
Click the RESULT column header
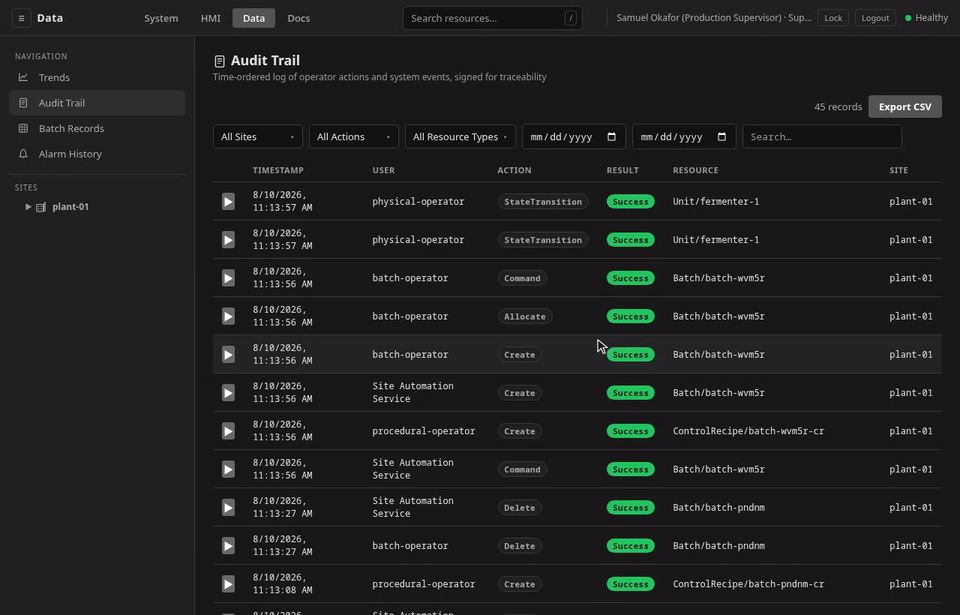(x=623, y=170)
